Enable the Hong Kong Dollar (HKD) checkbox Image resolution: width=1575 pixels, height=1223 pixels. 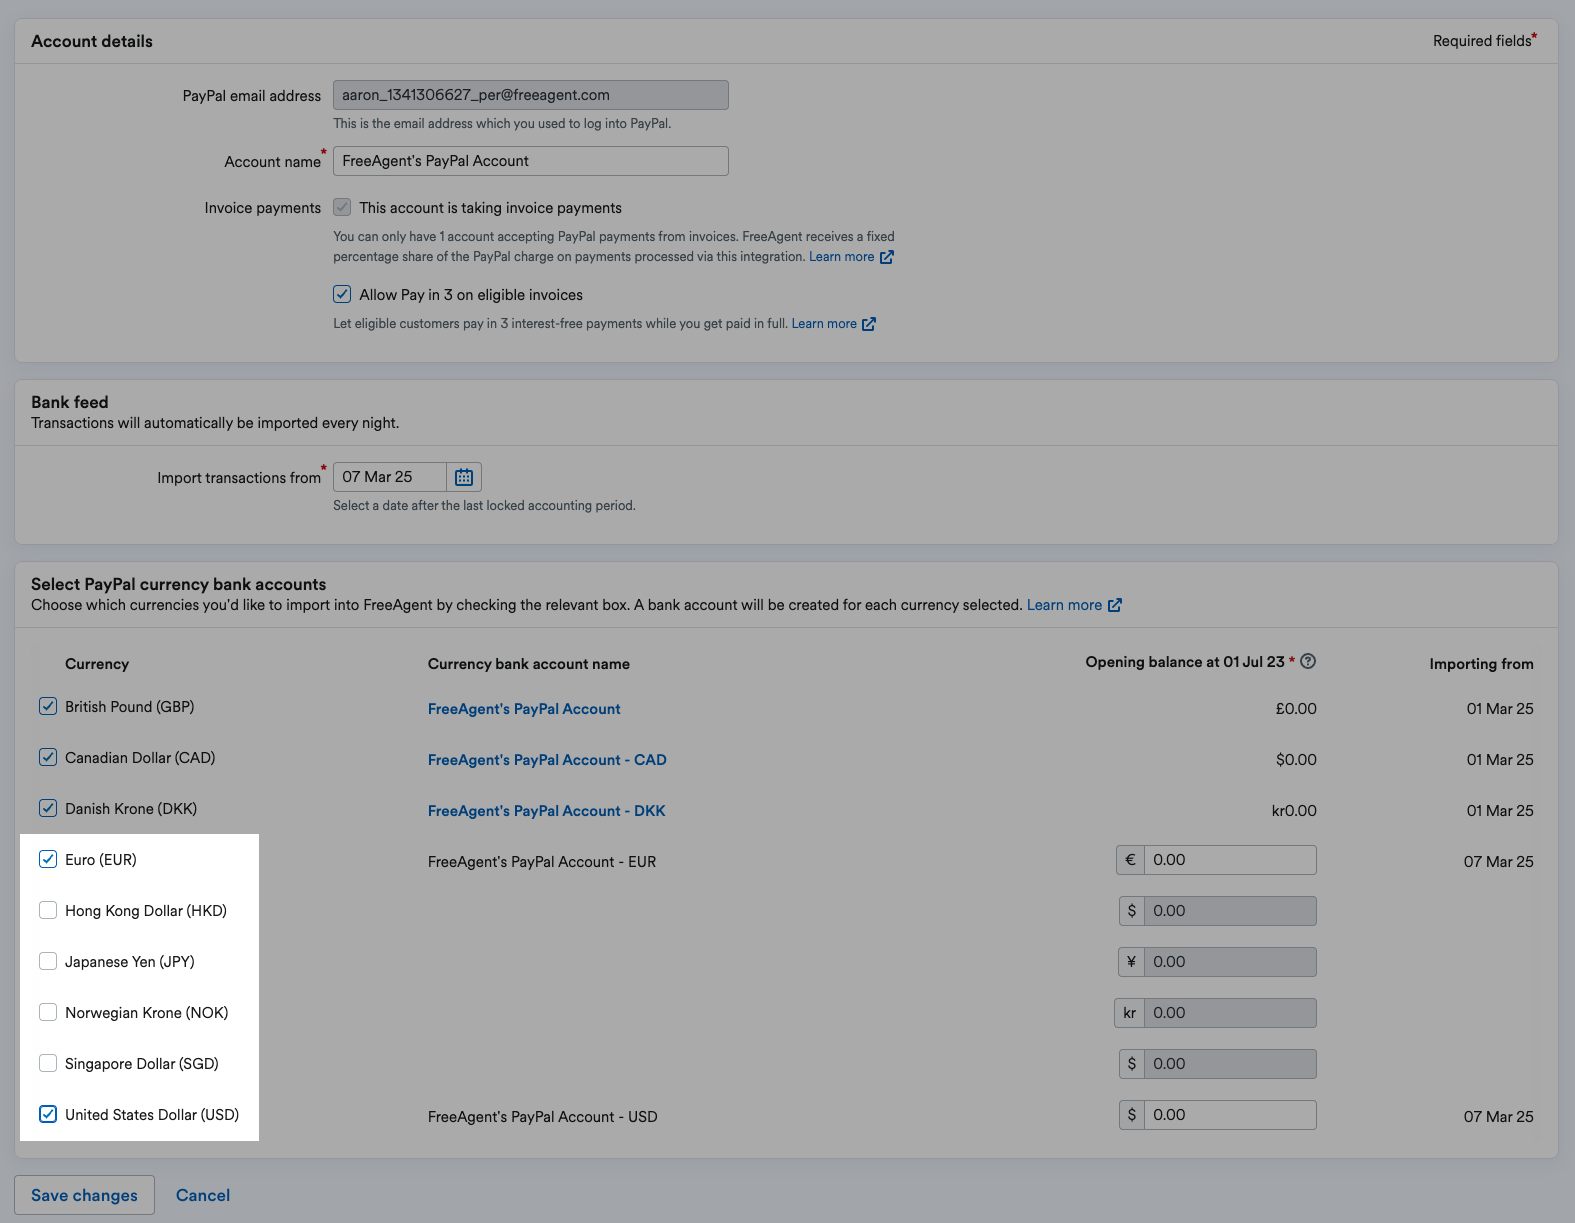click(x=48, y=910)
